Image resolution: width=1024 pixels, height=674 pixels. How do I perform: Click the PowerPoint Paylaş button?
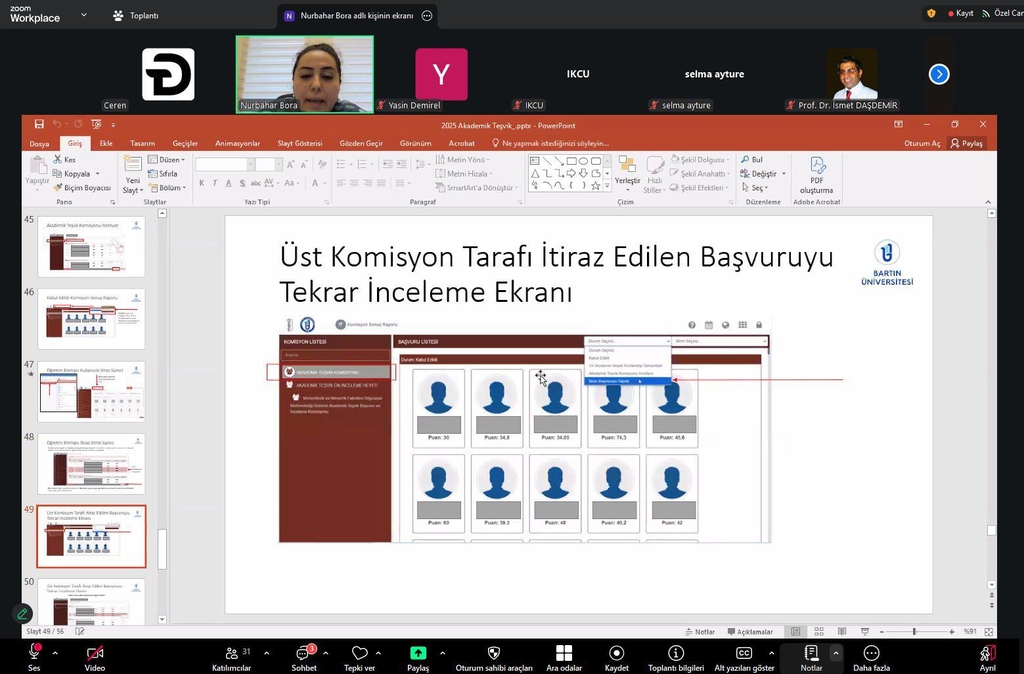[966, 143]
